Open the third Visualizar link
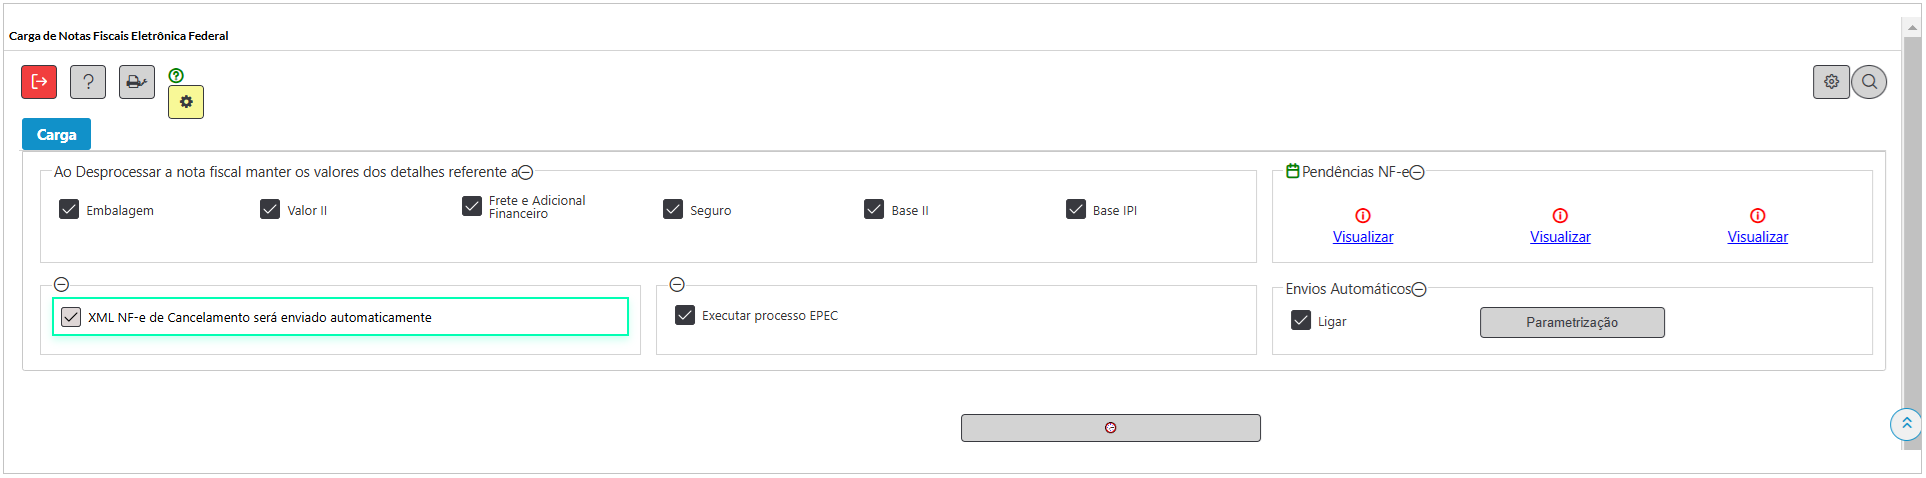Viewport: 1926px width, 478px height. [1758, 237]
